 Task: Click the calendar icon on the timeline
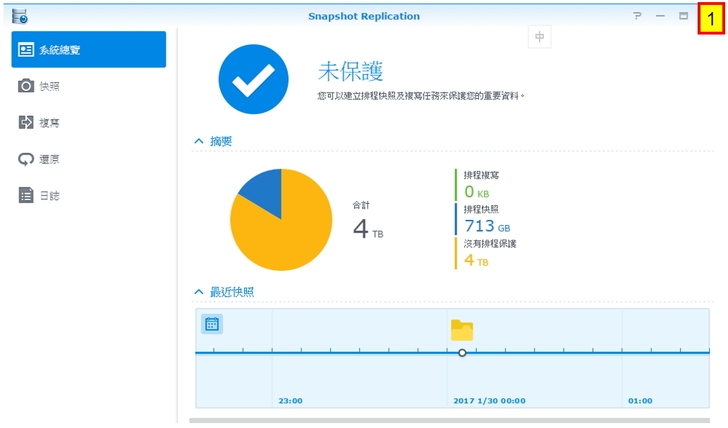pos(211,324)
